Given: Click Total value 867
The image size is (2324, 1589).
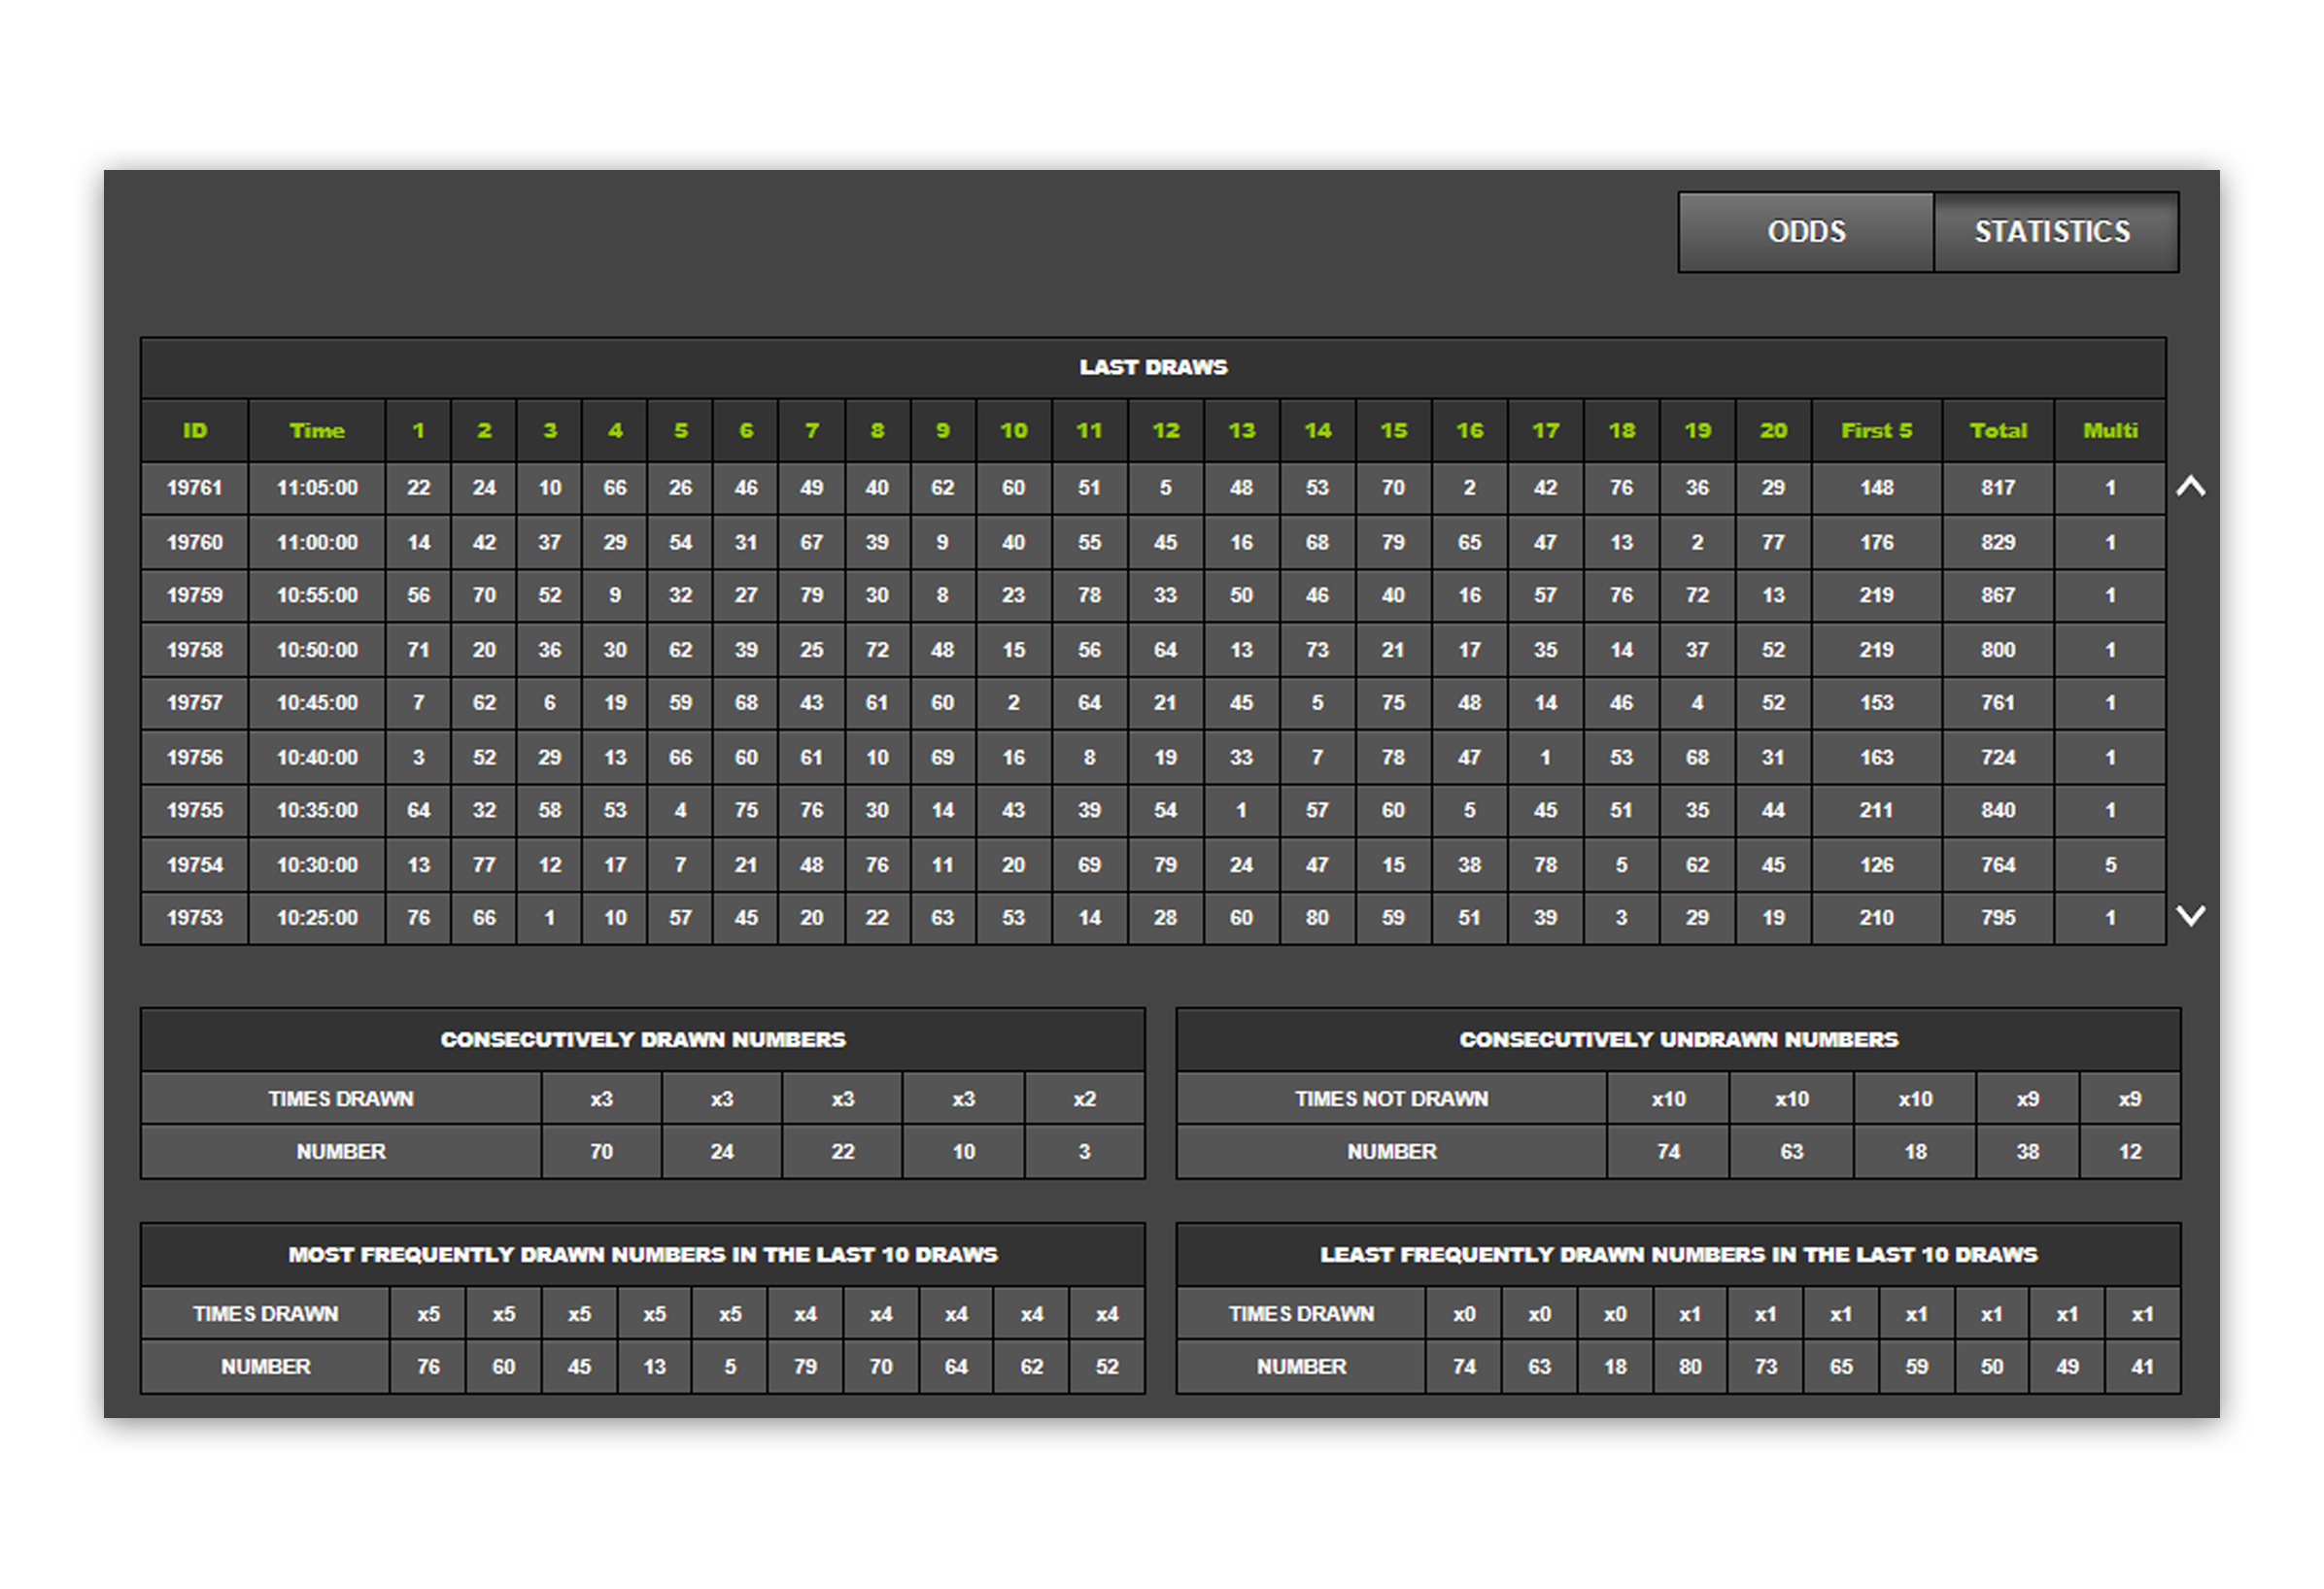Looking at the screenshot, I should pos(1998,595).
